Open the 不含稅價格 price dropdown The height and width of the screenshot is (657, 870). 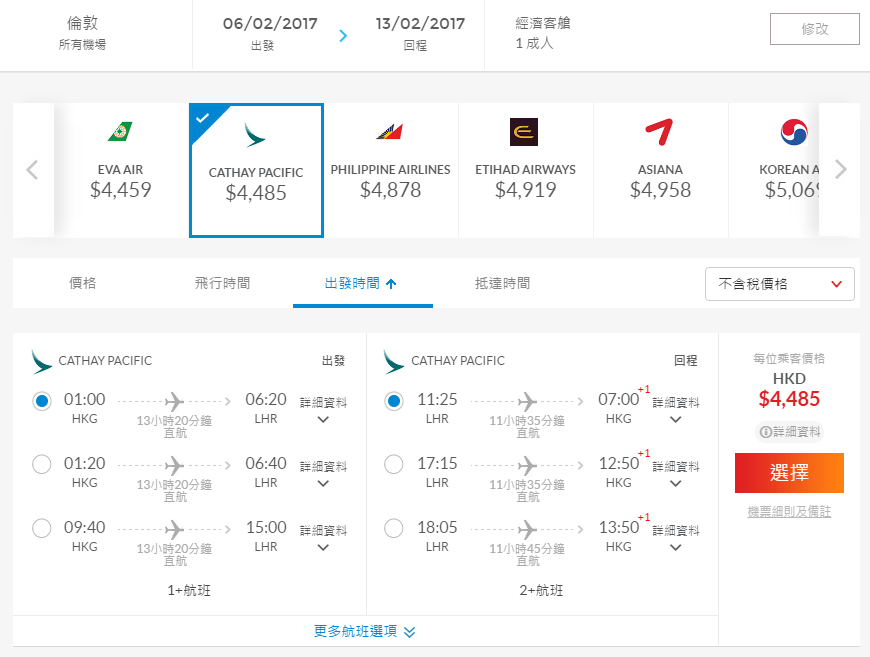(780, 284)
